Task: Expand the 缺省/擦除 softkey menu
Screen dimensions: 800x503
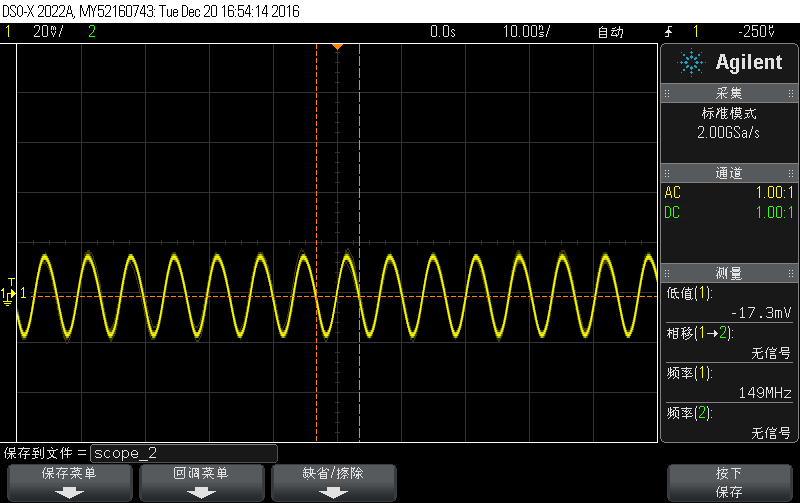Action: (x=334, y=483)
